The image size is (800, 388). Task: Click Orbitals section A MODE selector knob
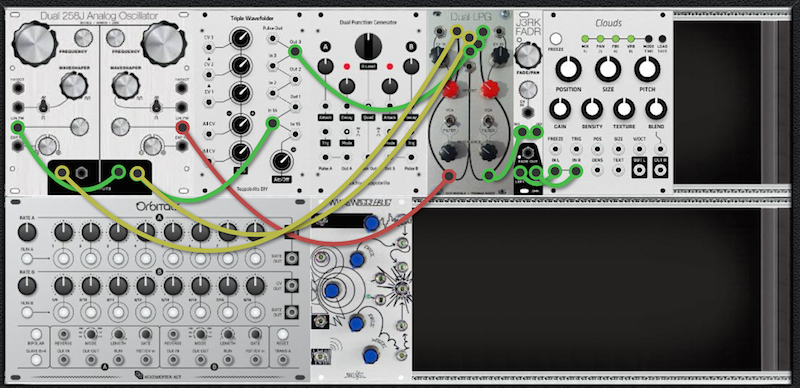point(91,334)
